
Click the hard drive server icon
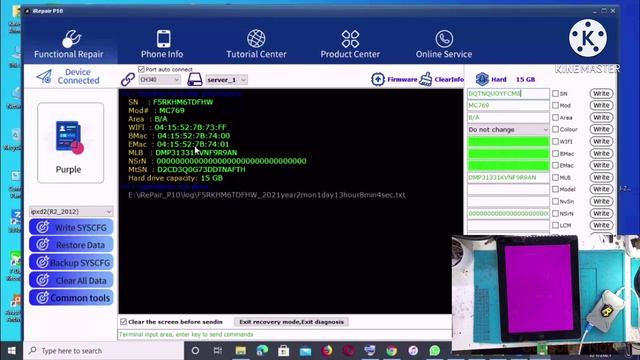[195, 79]
